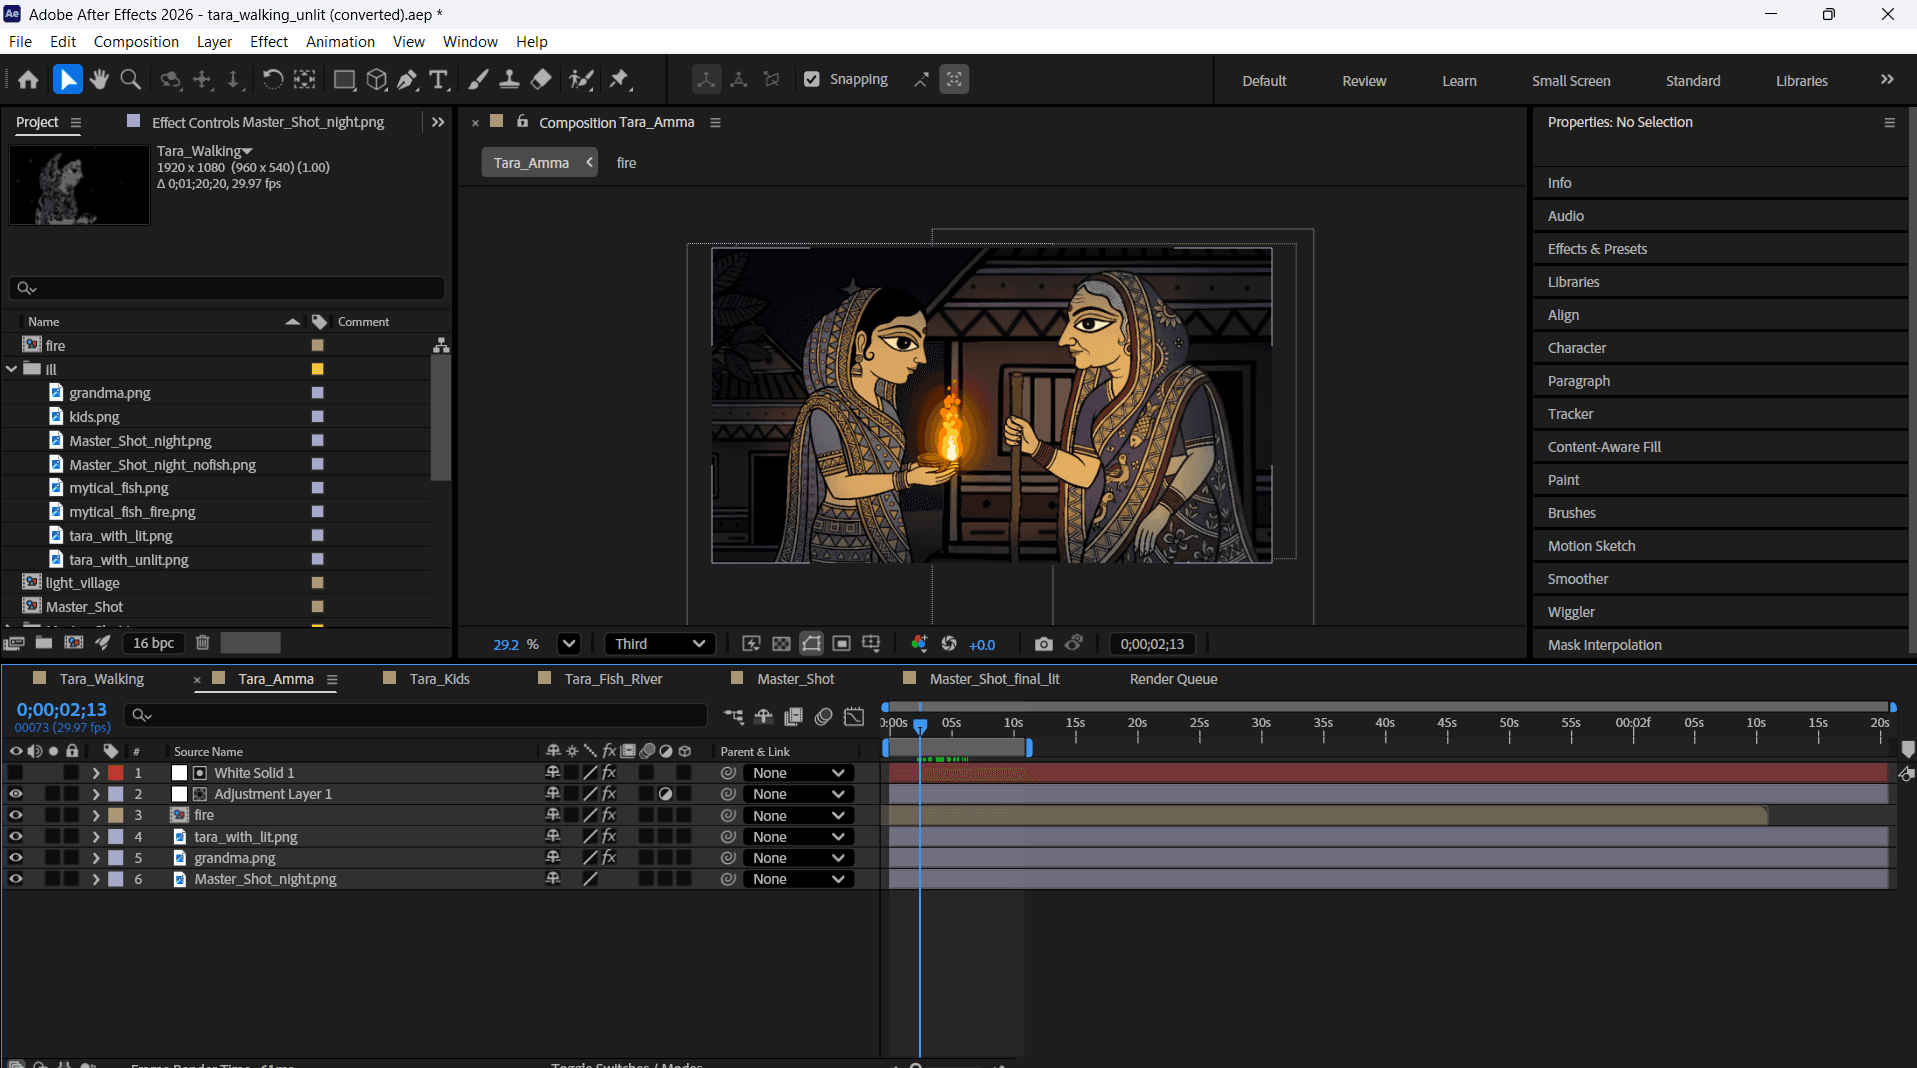
Task: Switch to the Tara_Fish_River timeline tab
Action: click(612, 679)
